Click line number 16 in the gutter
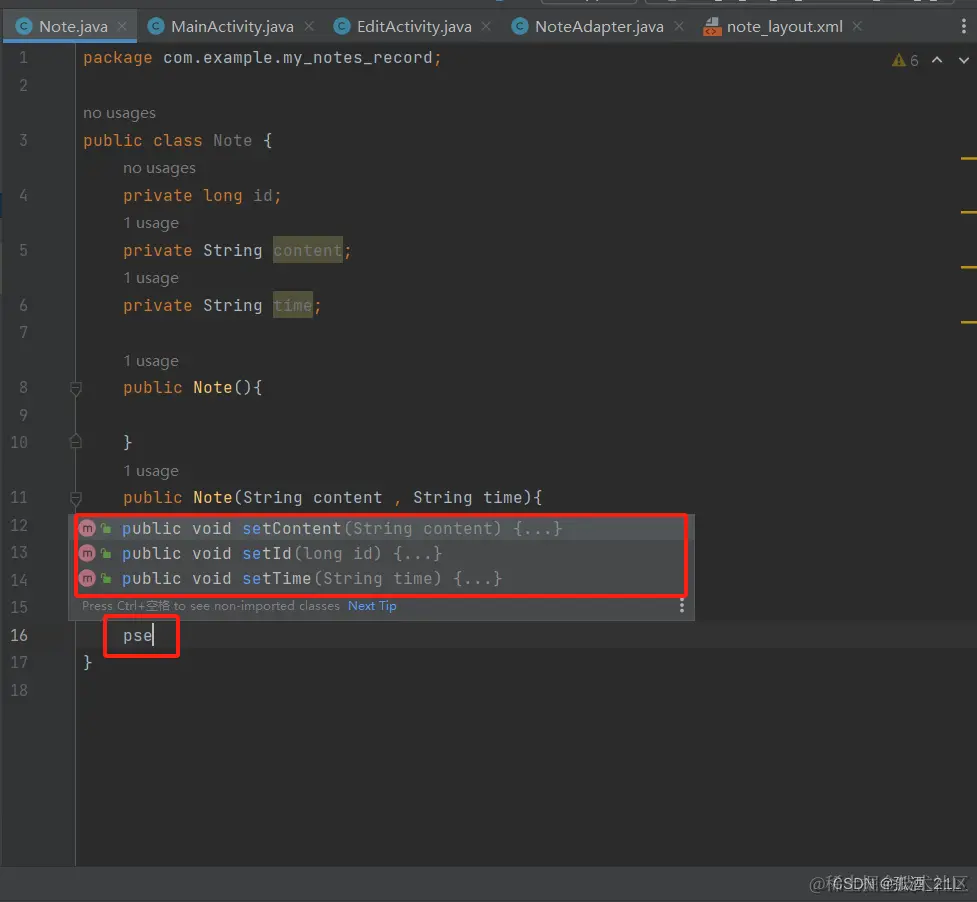The width and height of the screenshot is (977, 902). pos(19,635)
